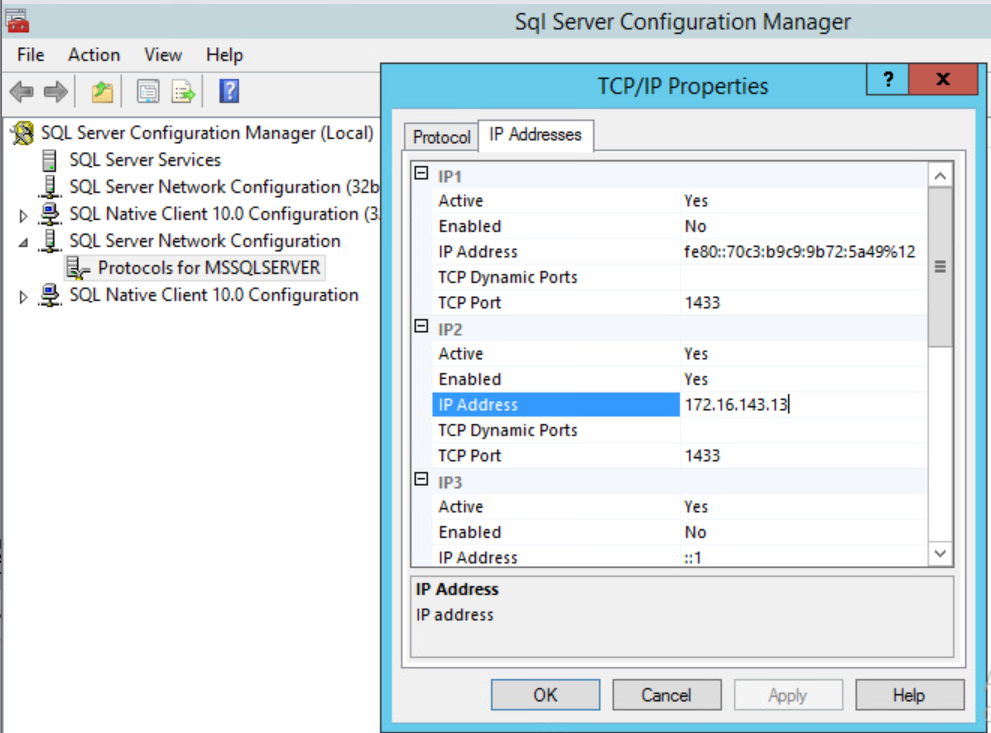Select the IP3 Active row
Image resolution: width=991 pixels, height=733 pixels.
(679, 507)
